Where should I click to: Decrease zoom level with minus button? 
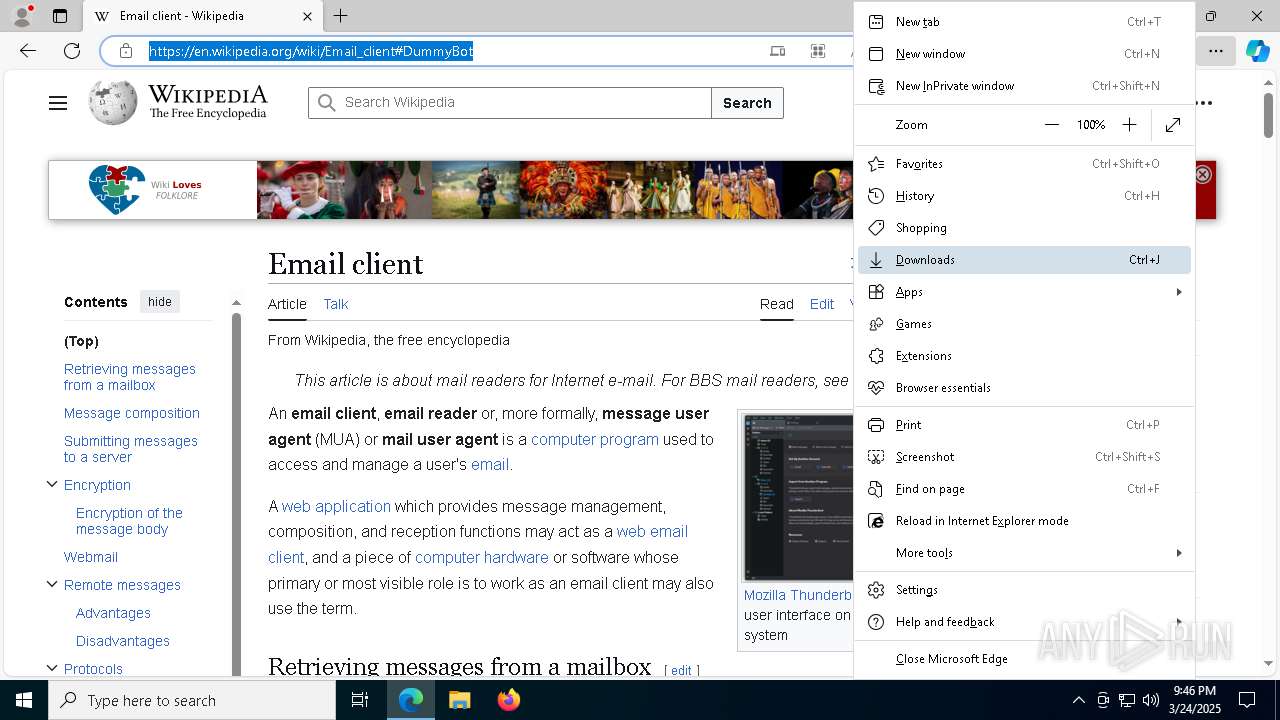point(1051,125)
